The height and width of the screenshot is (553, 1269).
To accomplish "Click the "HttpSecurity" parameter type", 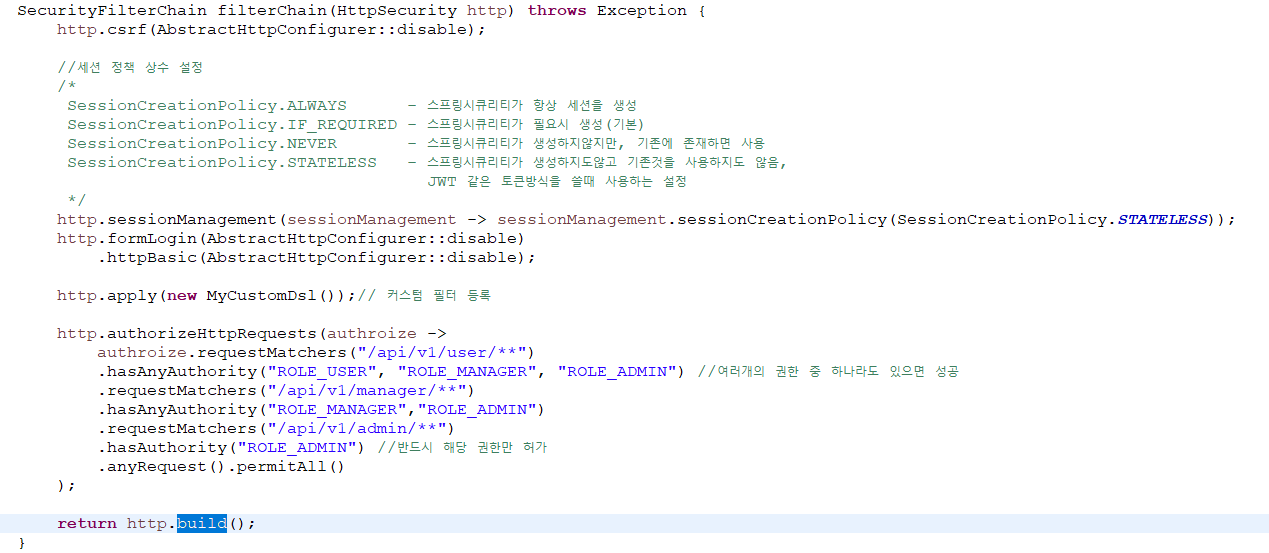I will 397,10.
